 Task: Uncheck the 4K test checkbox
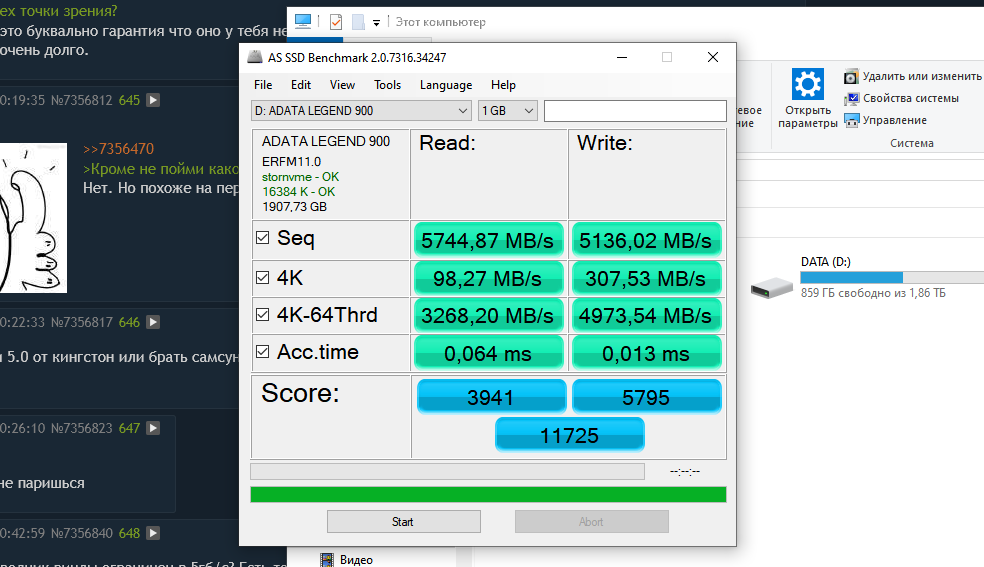[262, 277]
